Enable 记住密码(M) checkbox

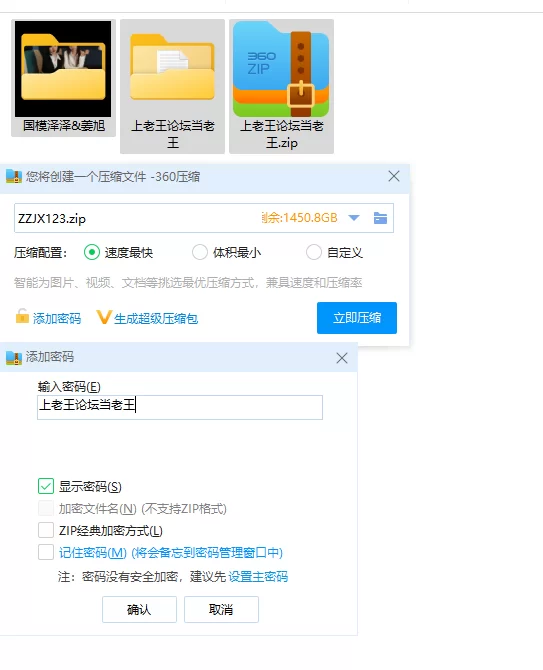(46, 552)
